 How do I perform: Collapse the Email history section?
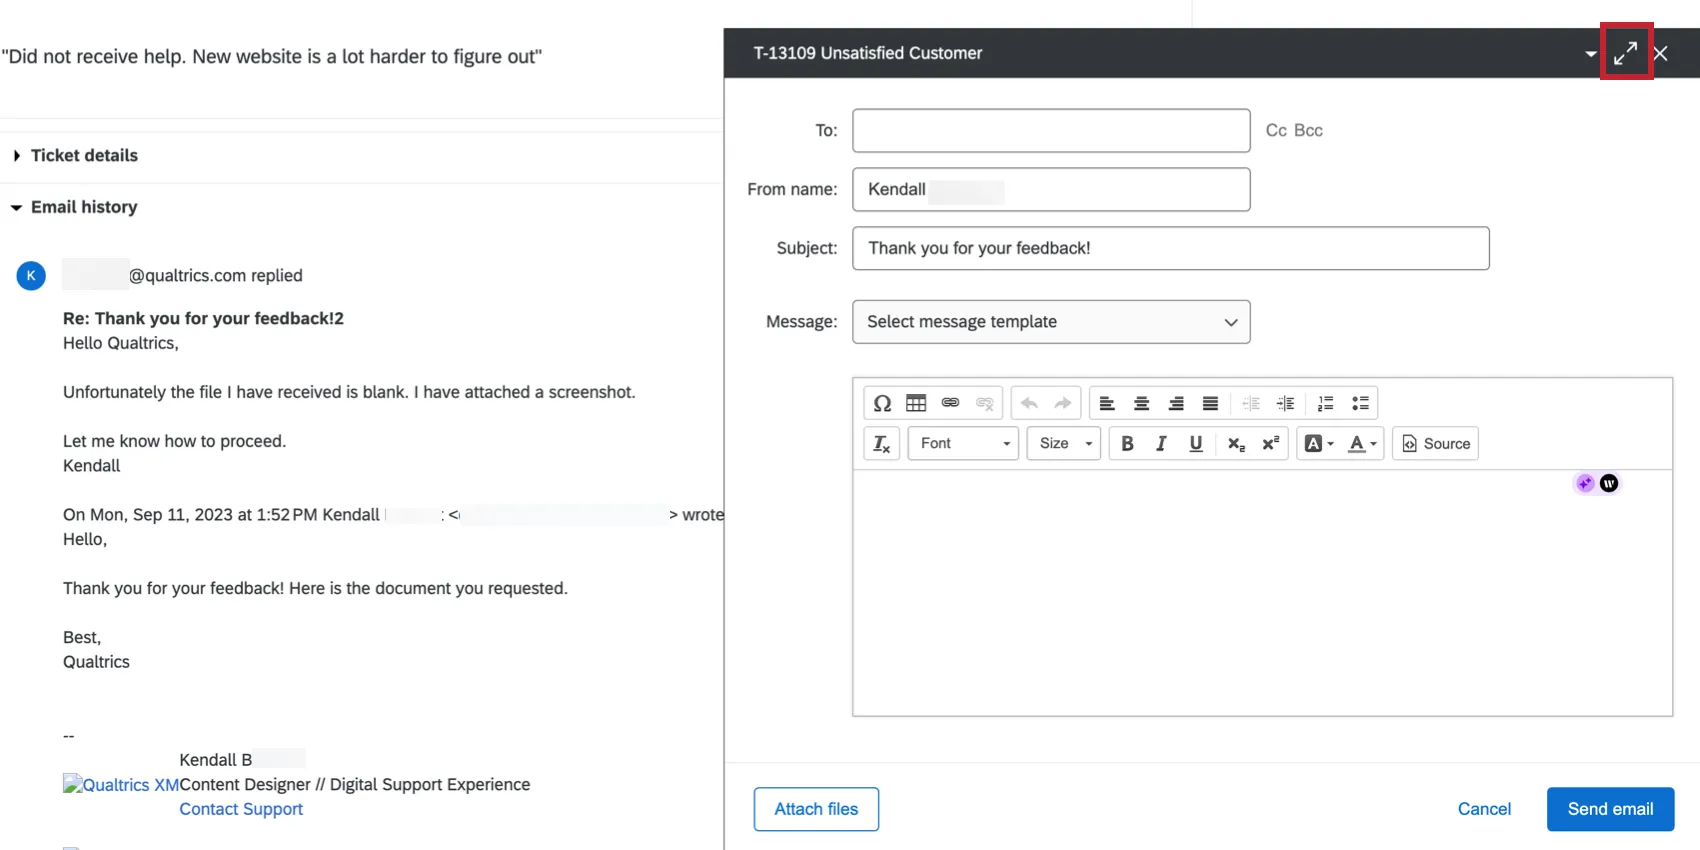pyautogui.click(x=84, y=207)
